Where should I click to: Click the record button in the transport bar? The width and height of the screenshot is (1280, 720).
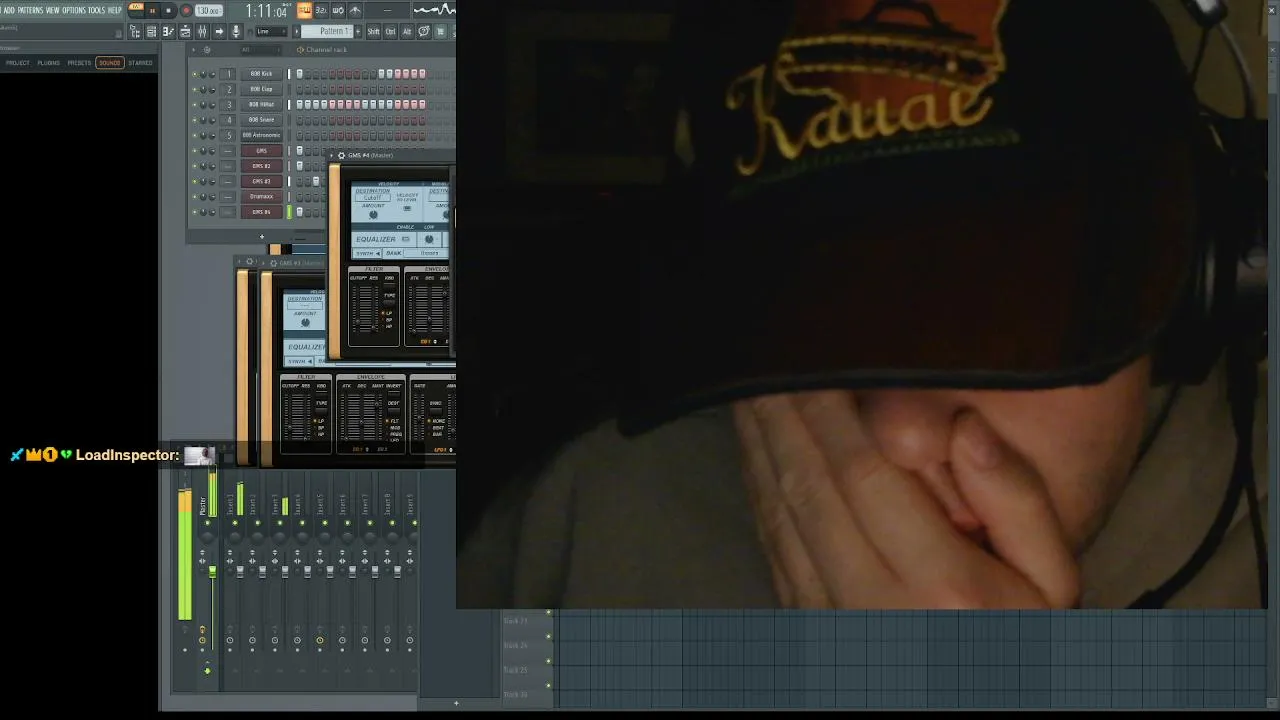(185, 10)
